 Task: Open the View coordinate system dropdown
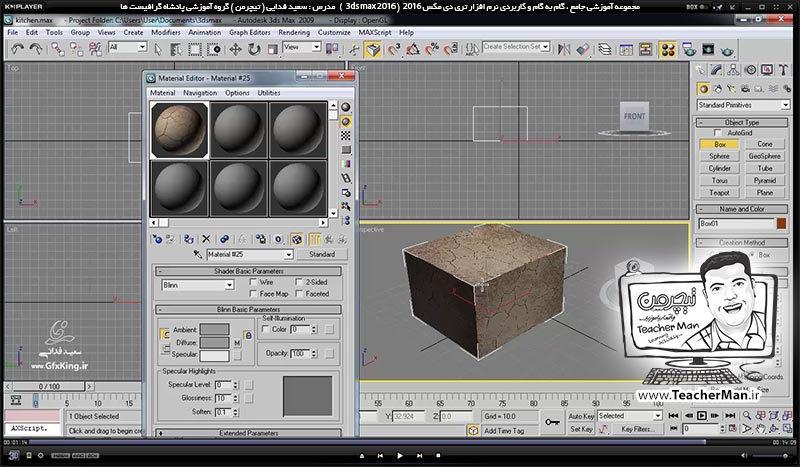click(x=316, y=47)
